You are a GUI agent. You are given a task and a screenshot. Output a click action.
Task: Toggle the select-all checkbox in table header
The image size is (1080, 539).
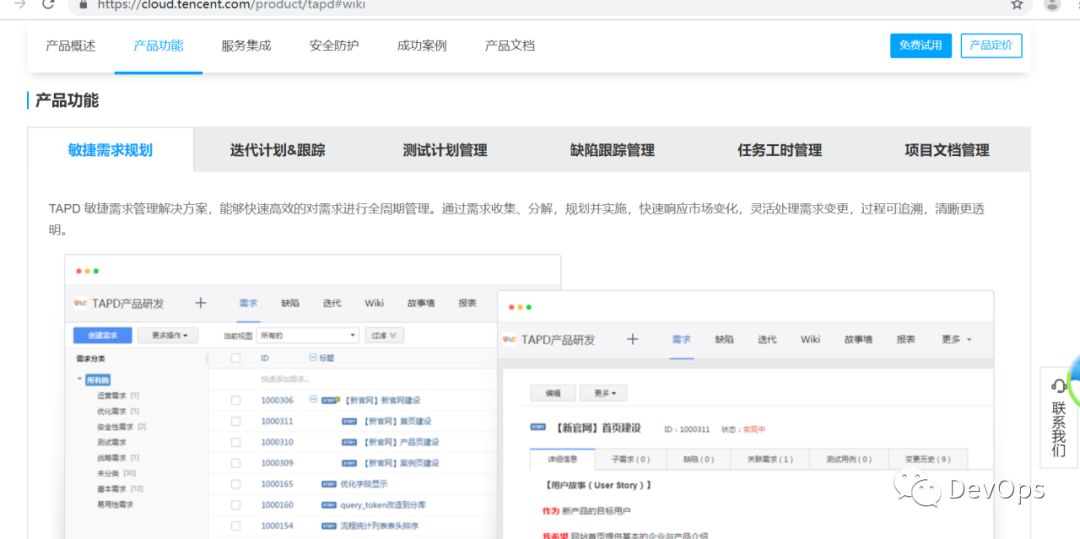click(x=236, y=358)
